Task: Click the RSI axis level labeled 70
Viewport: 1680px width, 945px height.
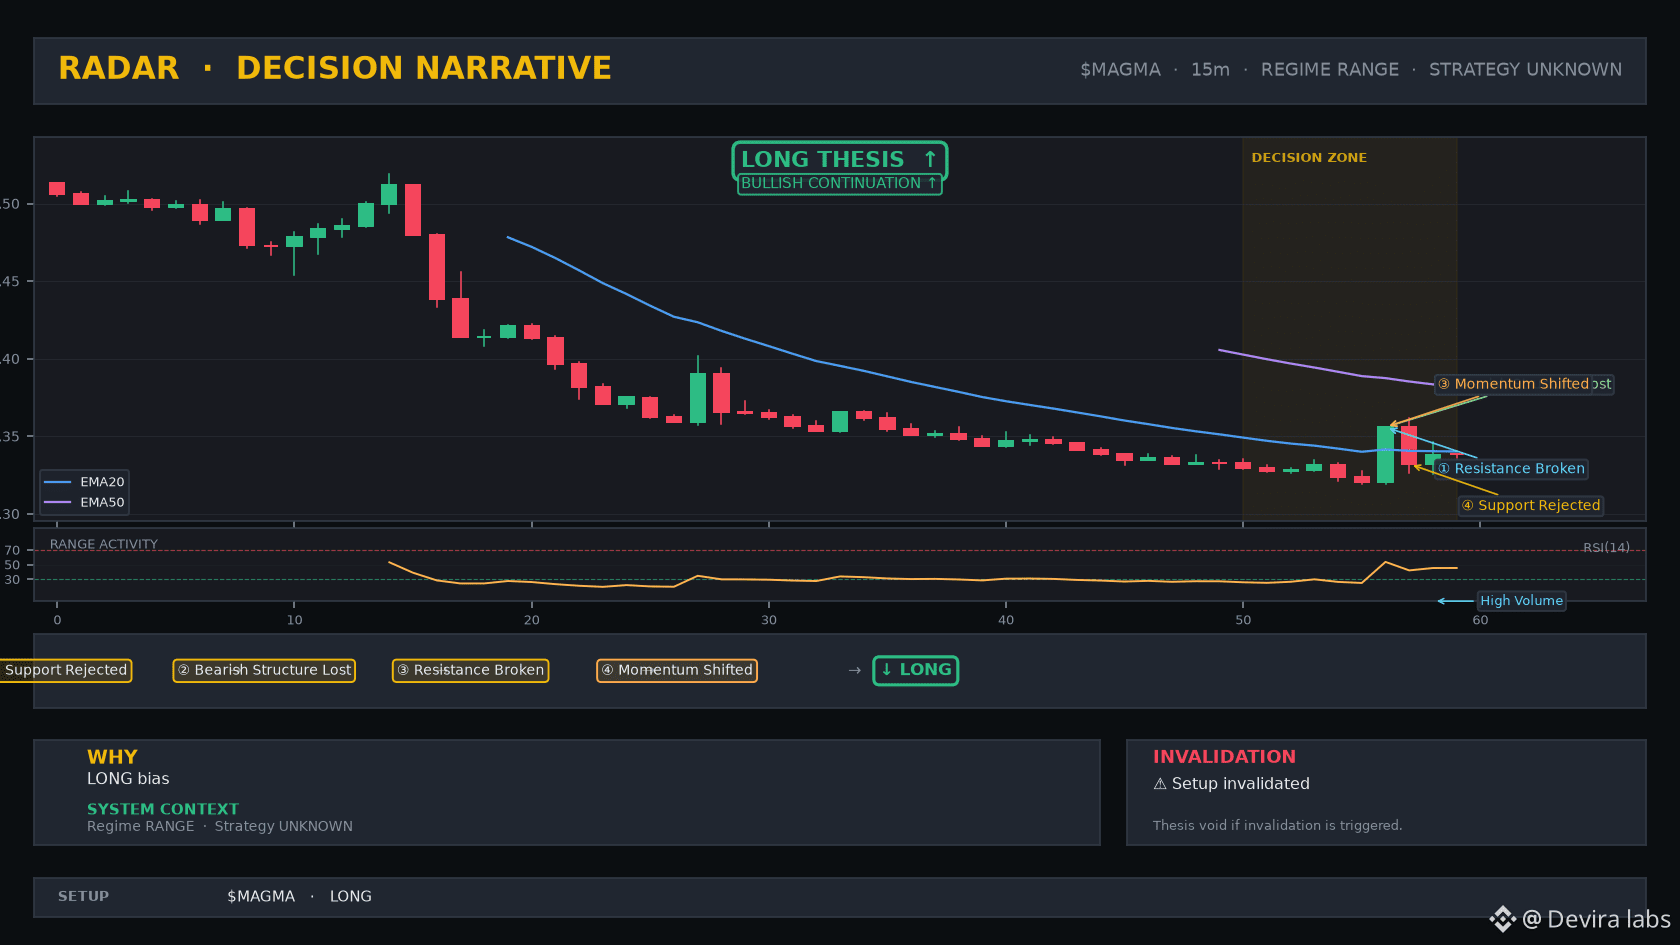Action: pos(12,550)
